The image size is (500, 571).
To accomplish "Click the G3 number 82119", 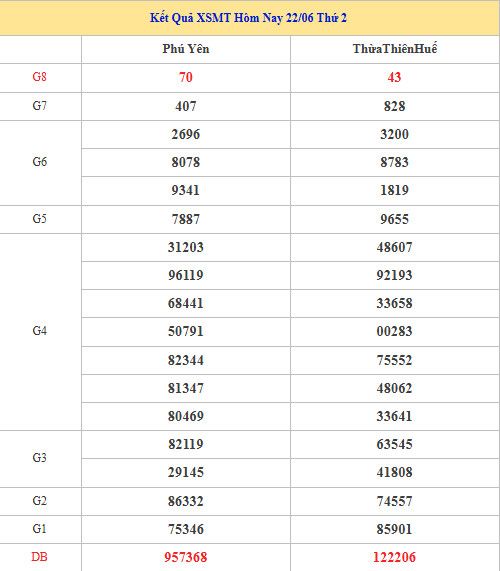I will [x=186, y=444].
